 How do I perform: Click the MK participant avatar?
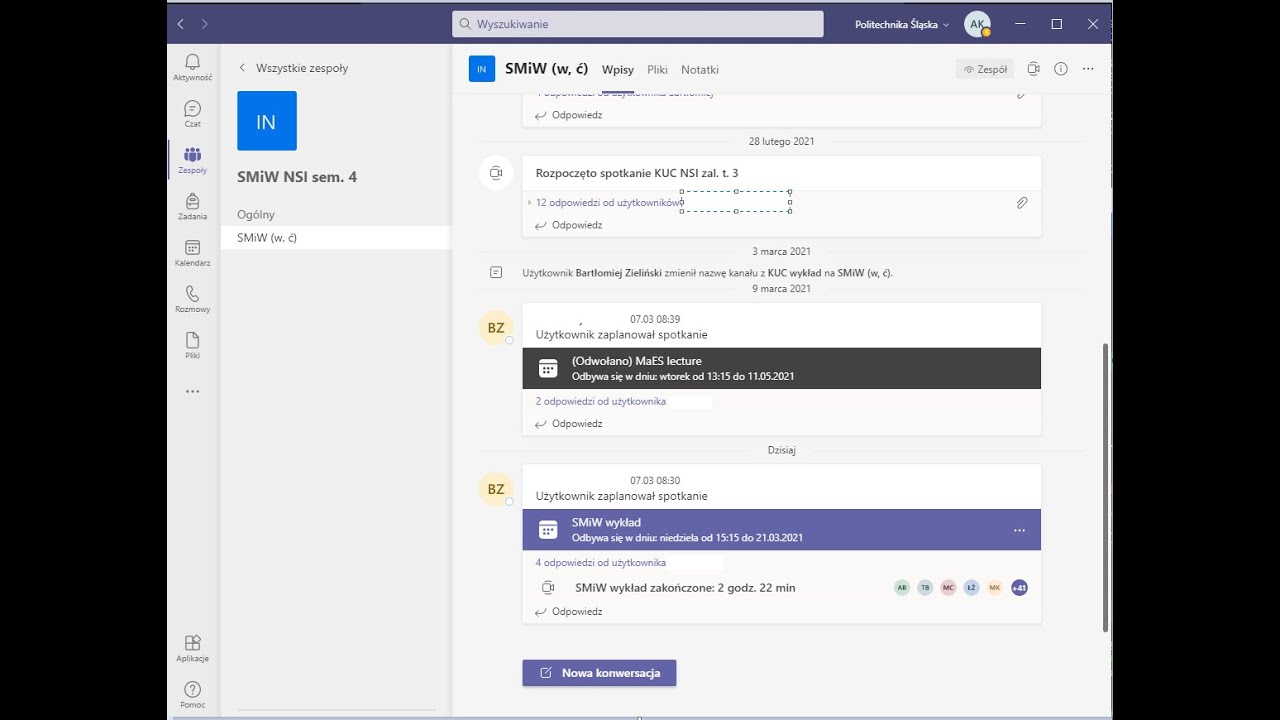point(995,588)
